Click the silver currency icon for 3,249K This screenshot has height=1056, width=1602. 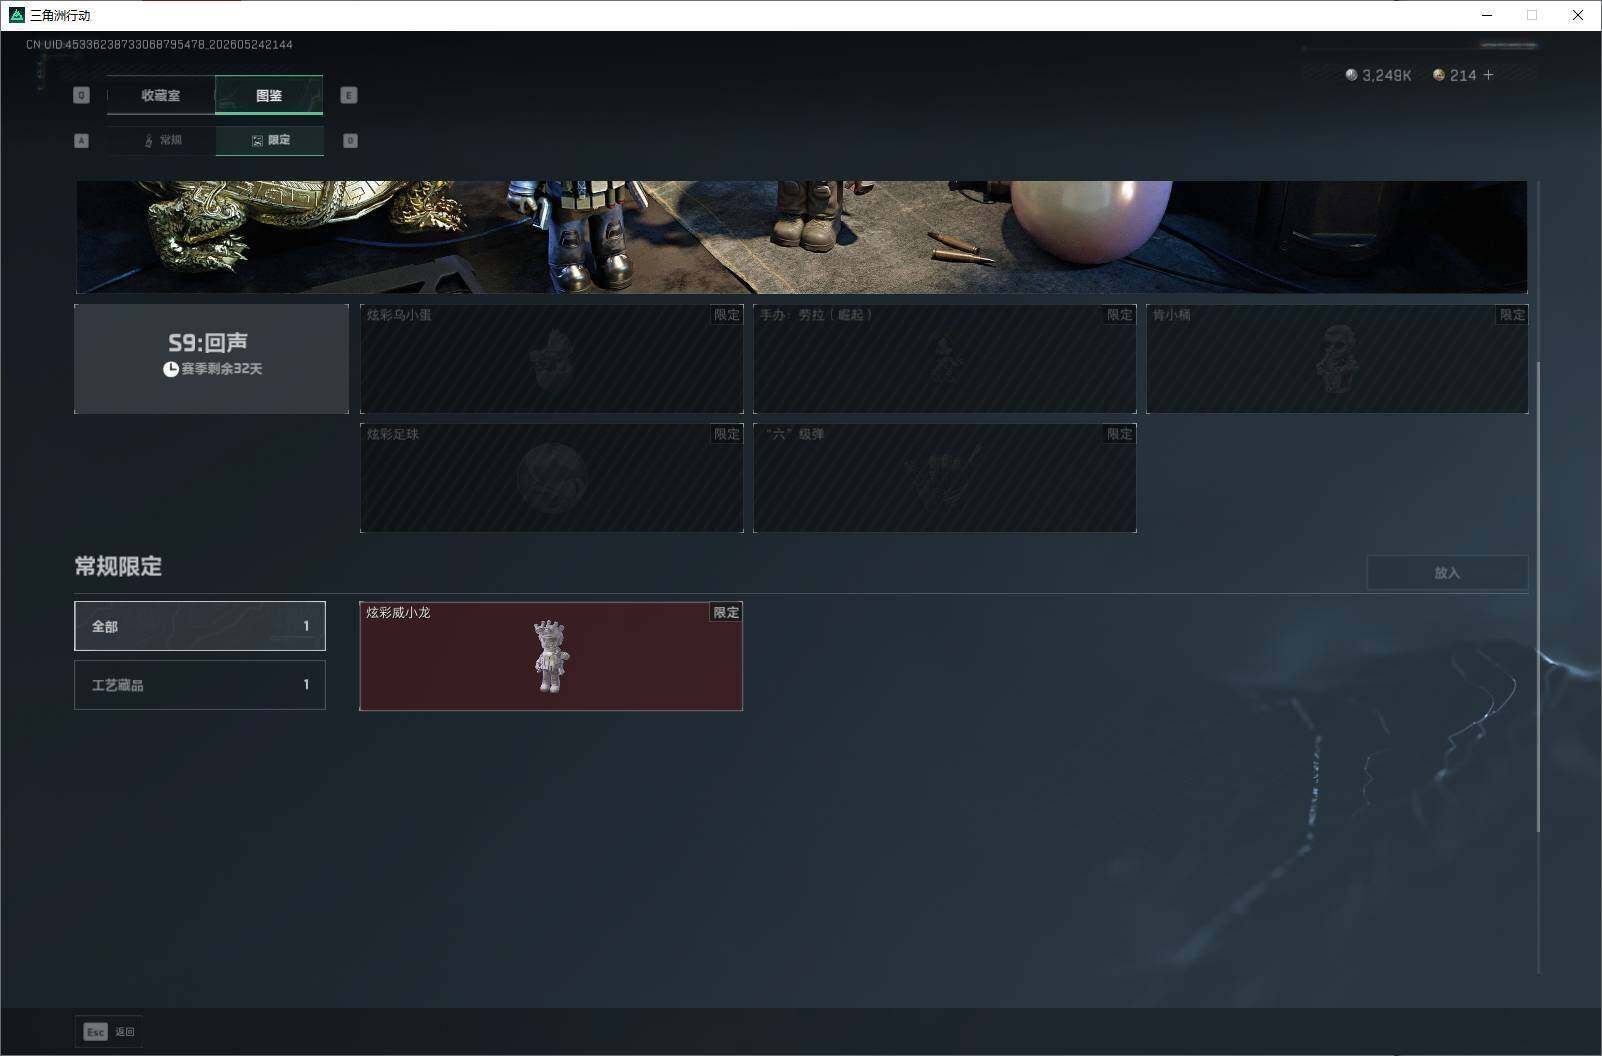point(1351,75)
